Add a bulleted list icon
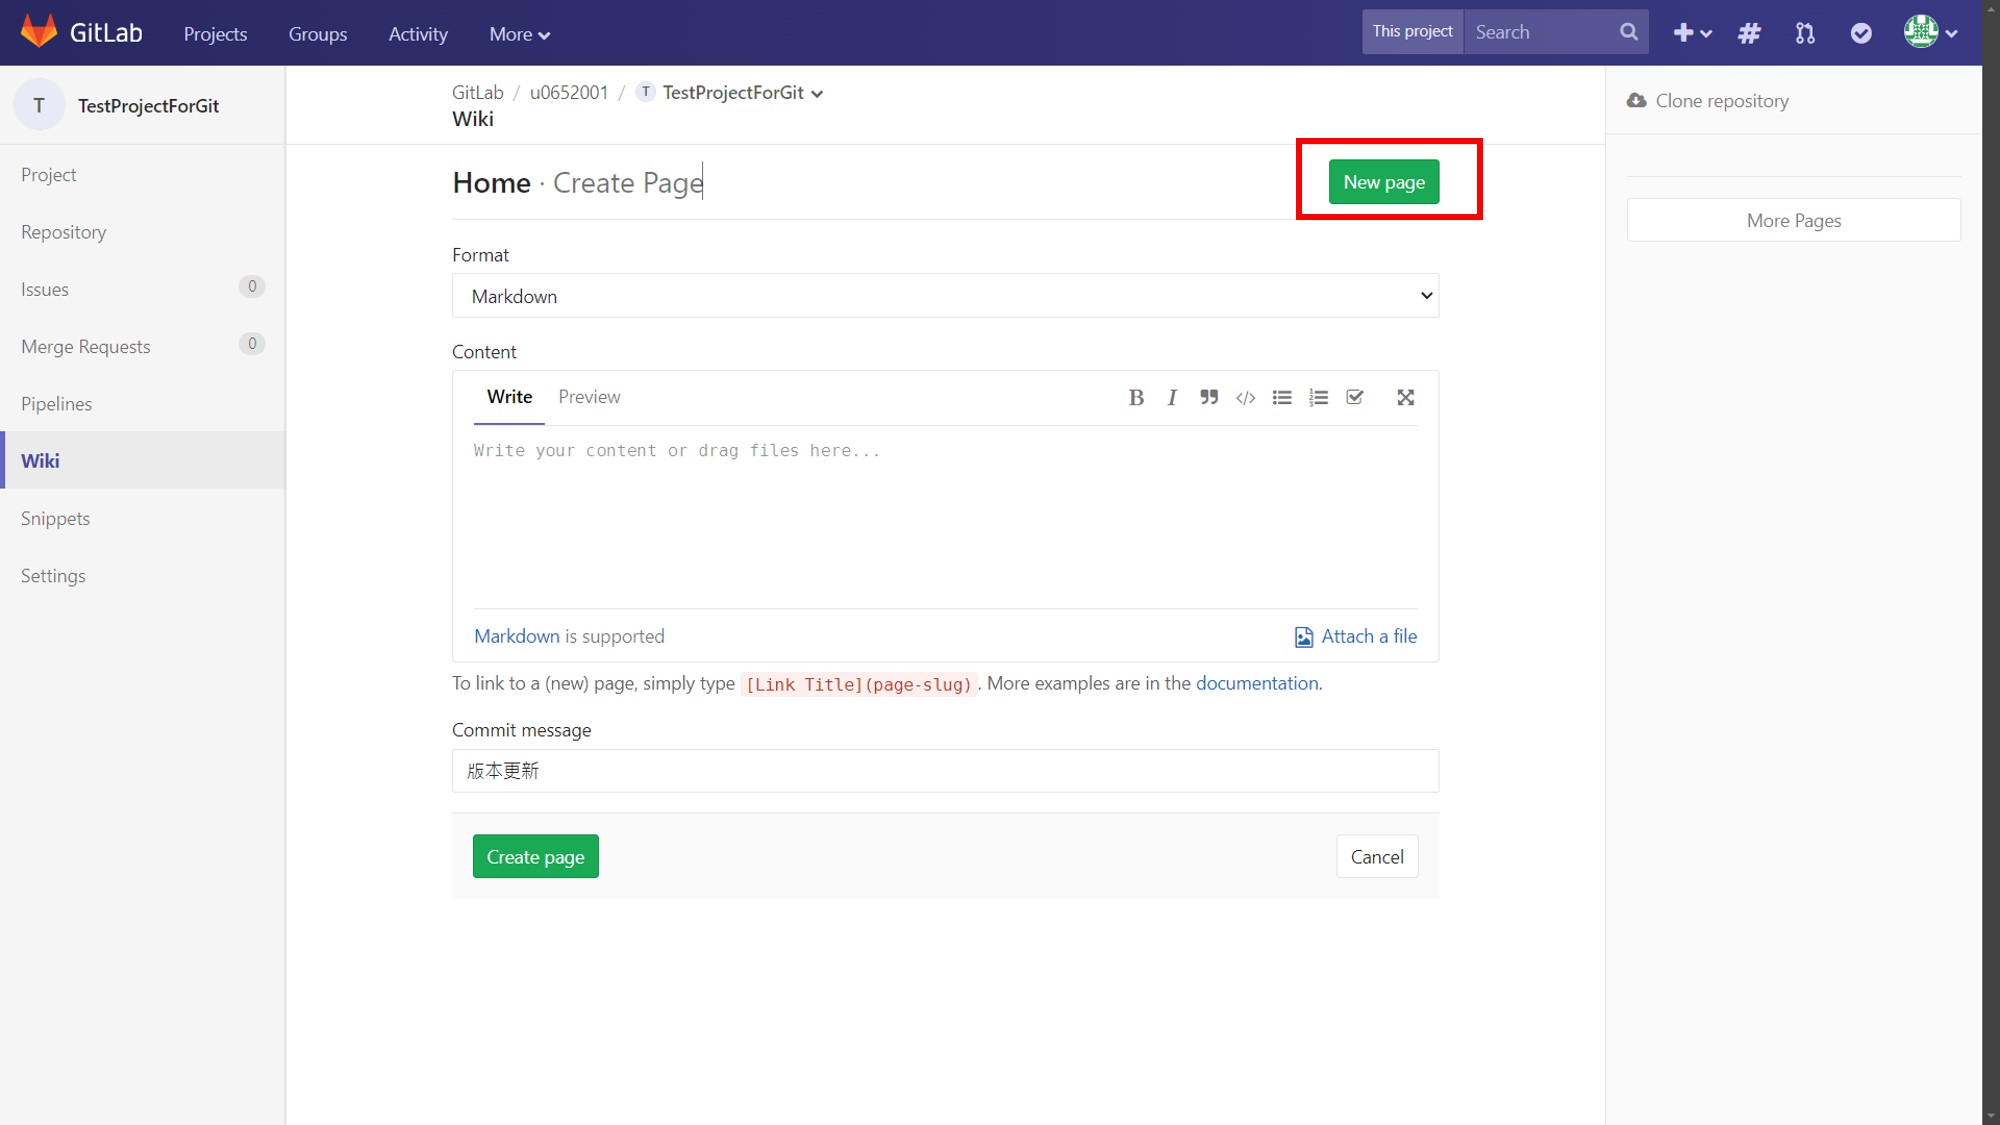Image resolution: width=2000 pixels, height=1125 pixels. [x=1282, y=397]
